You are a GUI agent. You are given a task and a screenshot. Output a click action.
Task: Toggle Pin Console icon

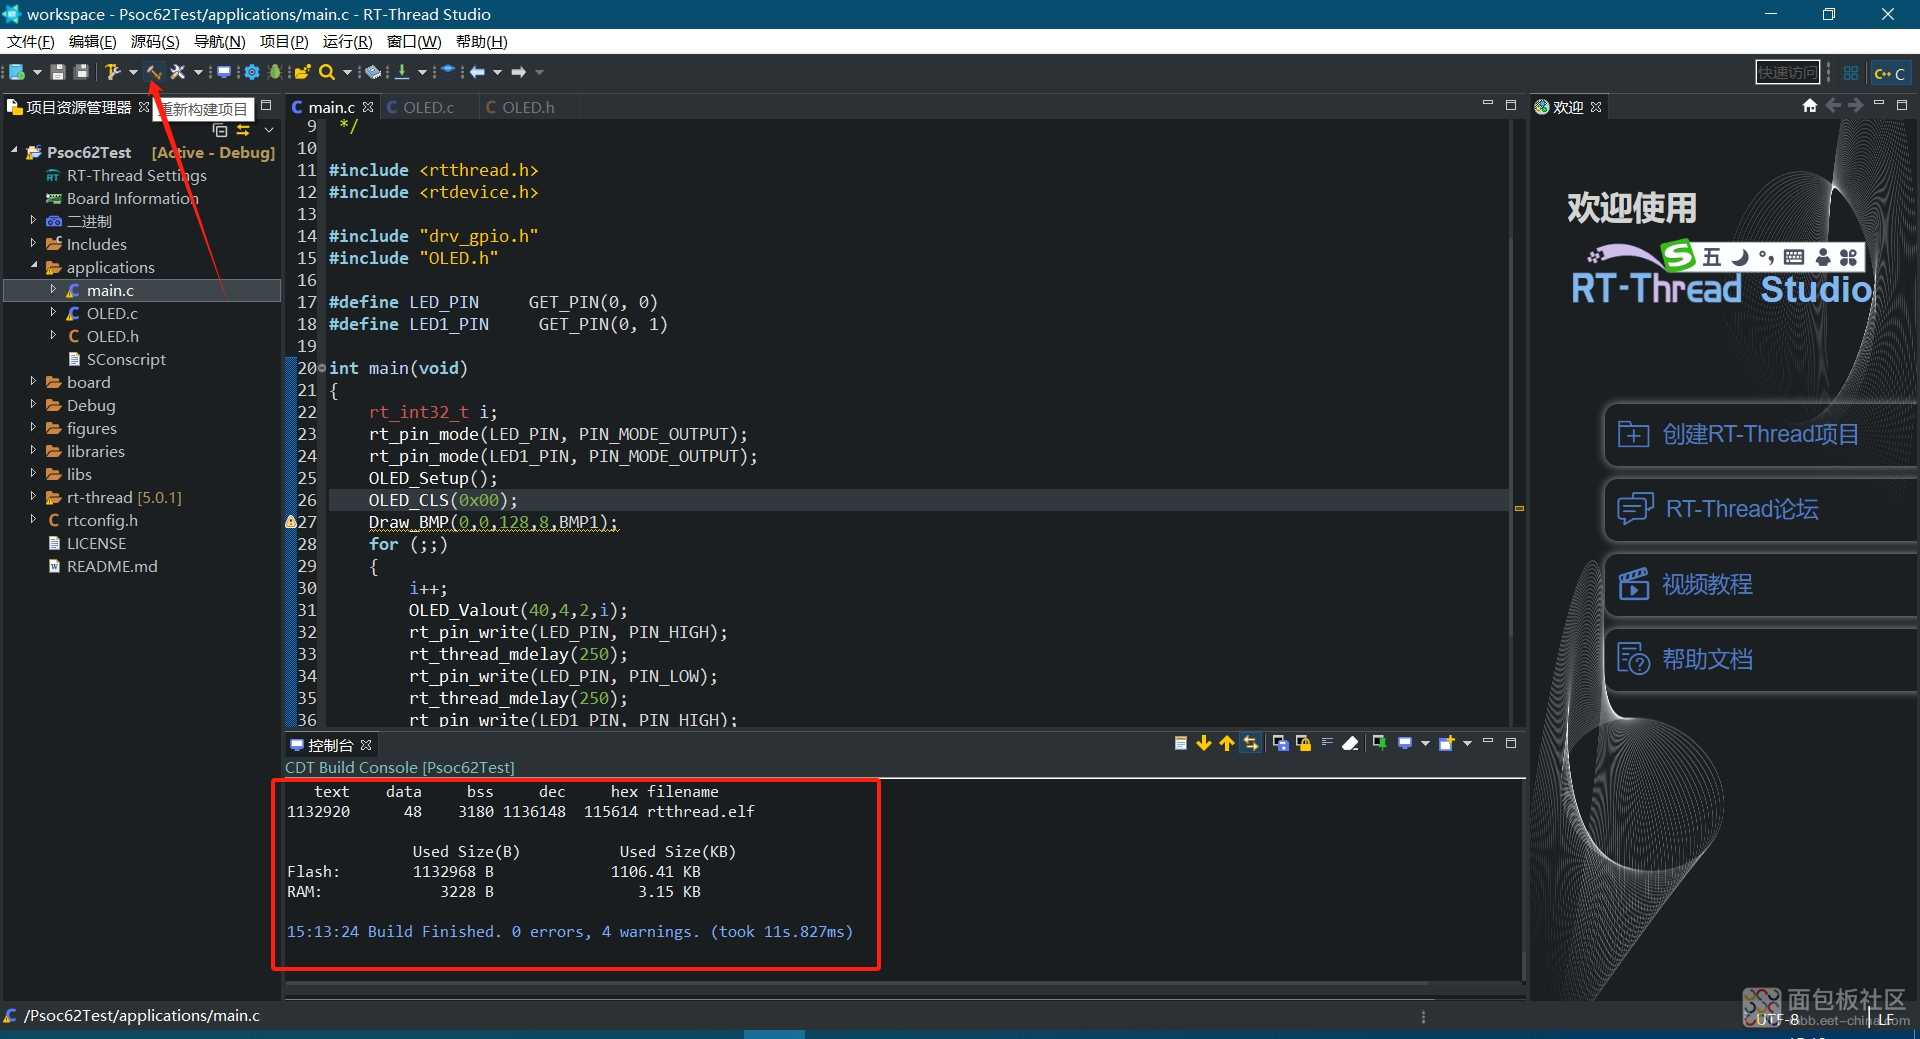(1379, 743)
